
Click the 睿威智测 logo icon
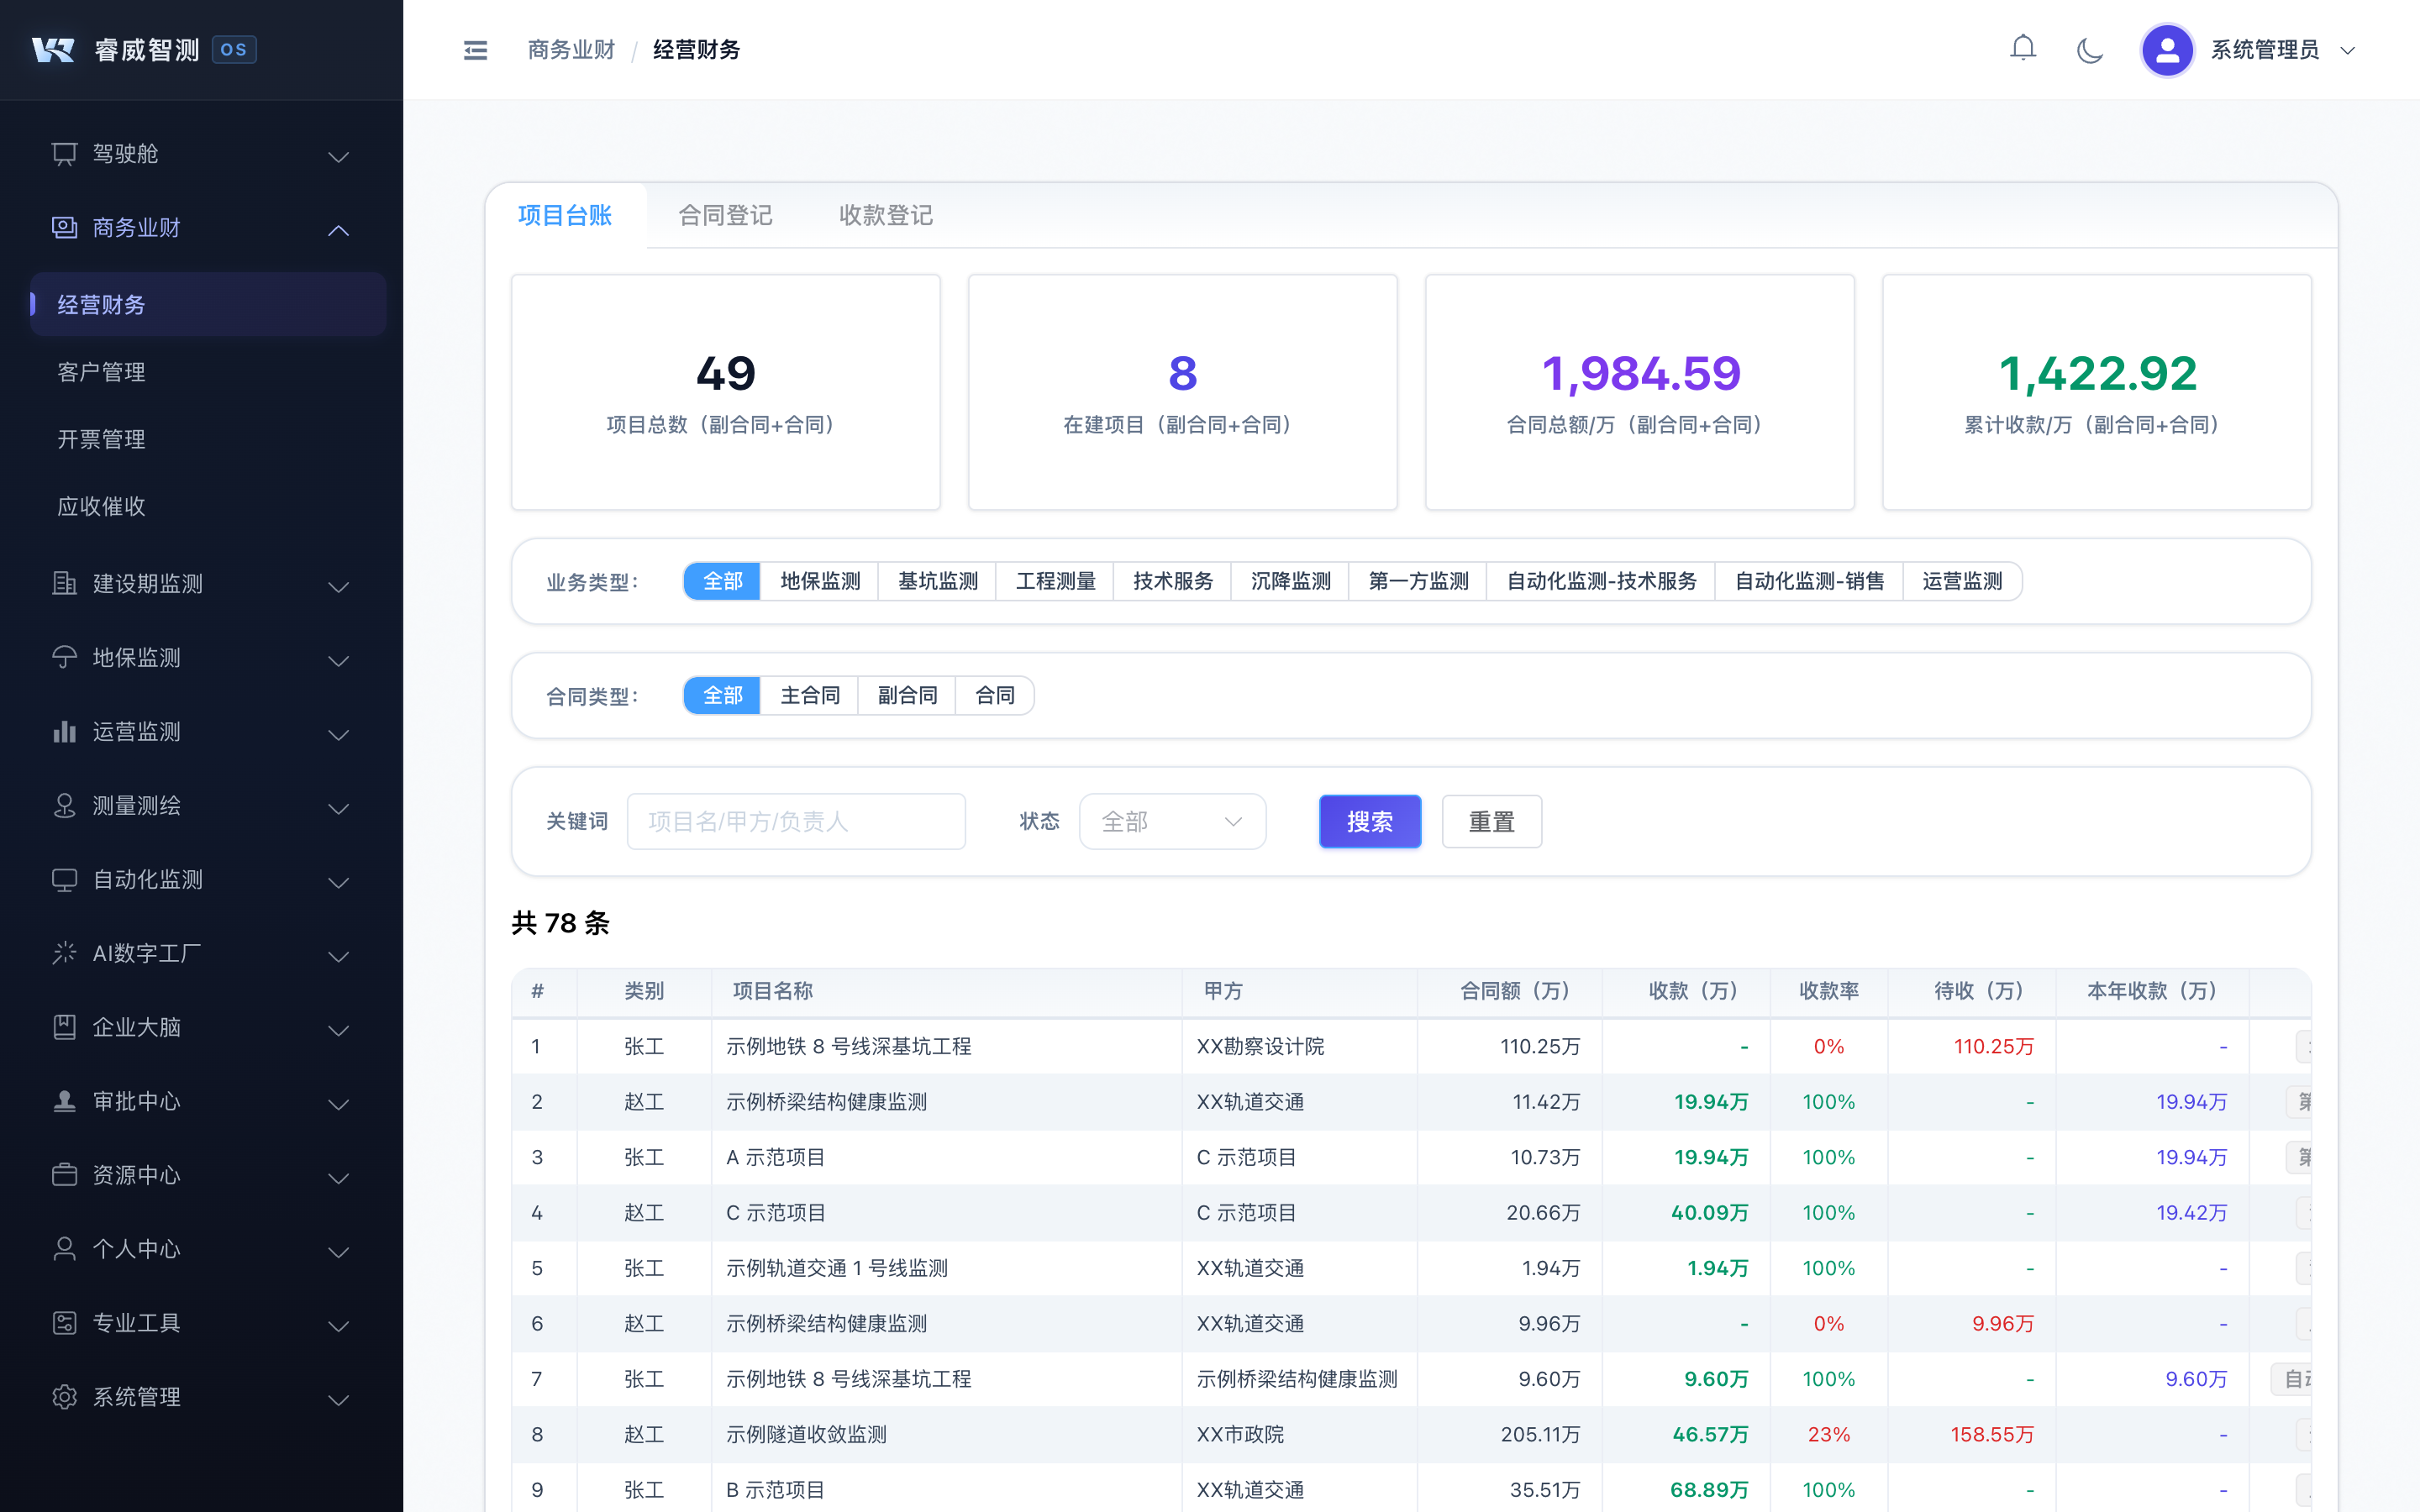click(x=53, y=50)
